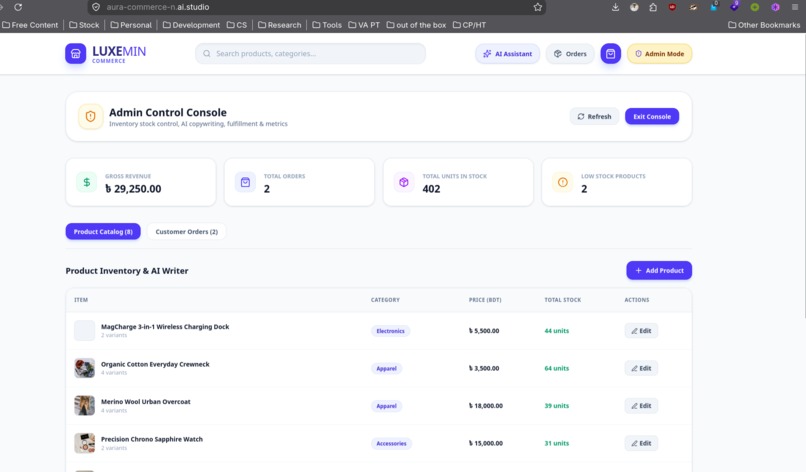
Task: Open the browser downloads icon
Action: 615,7
